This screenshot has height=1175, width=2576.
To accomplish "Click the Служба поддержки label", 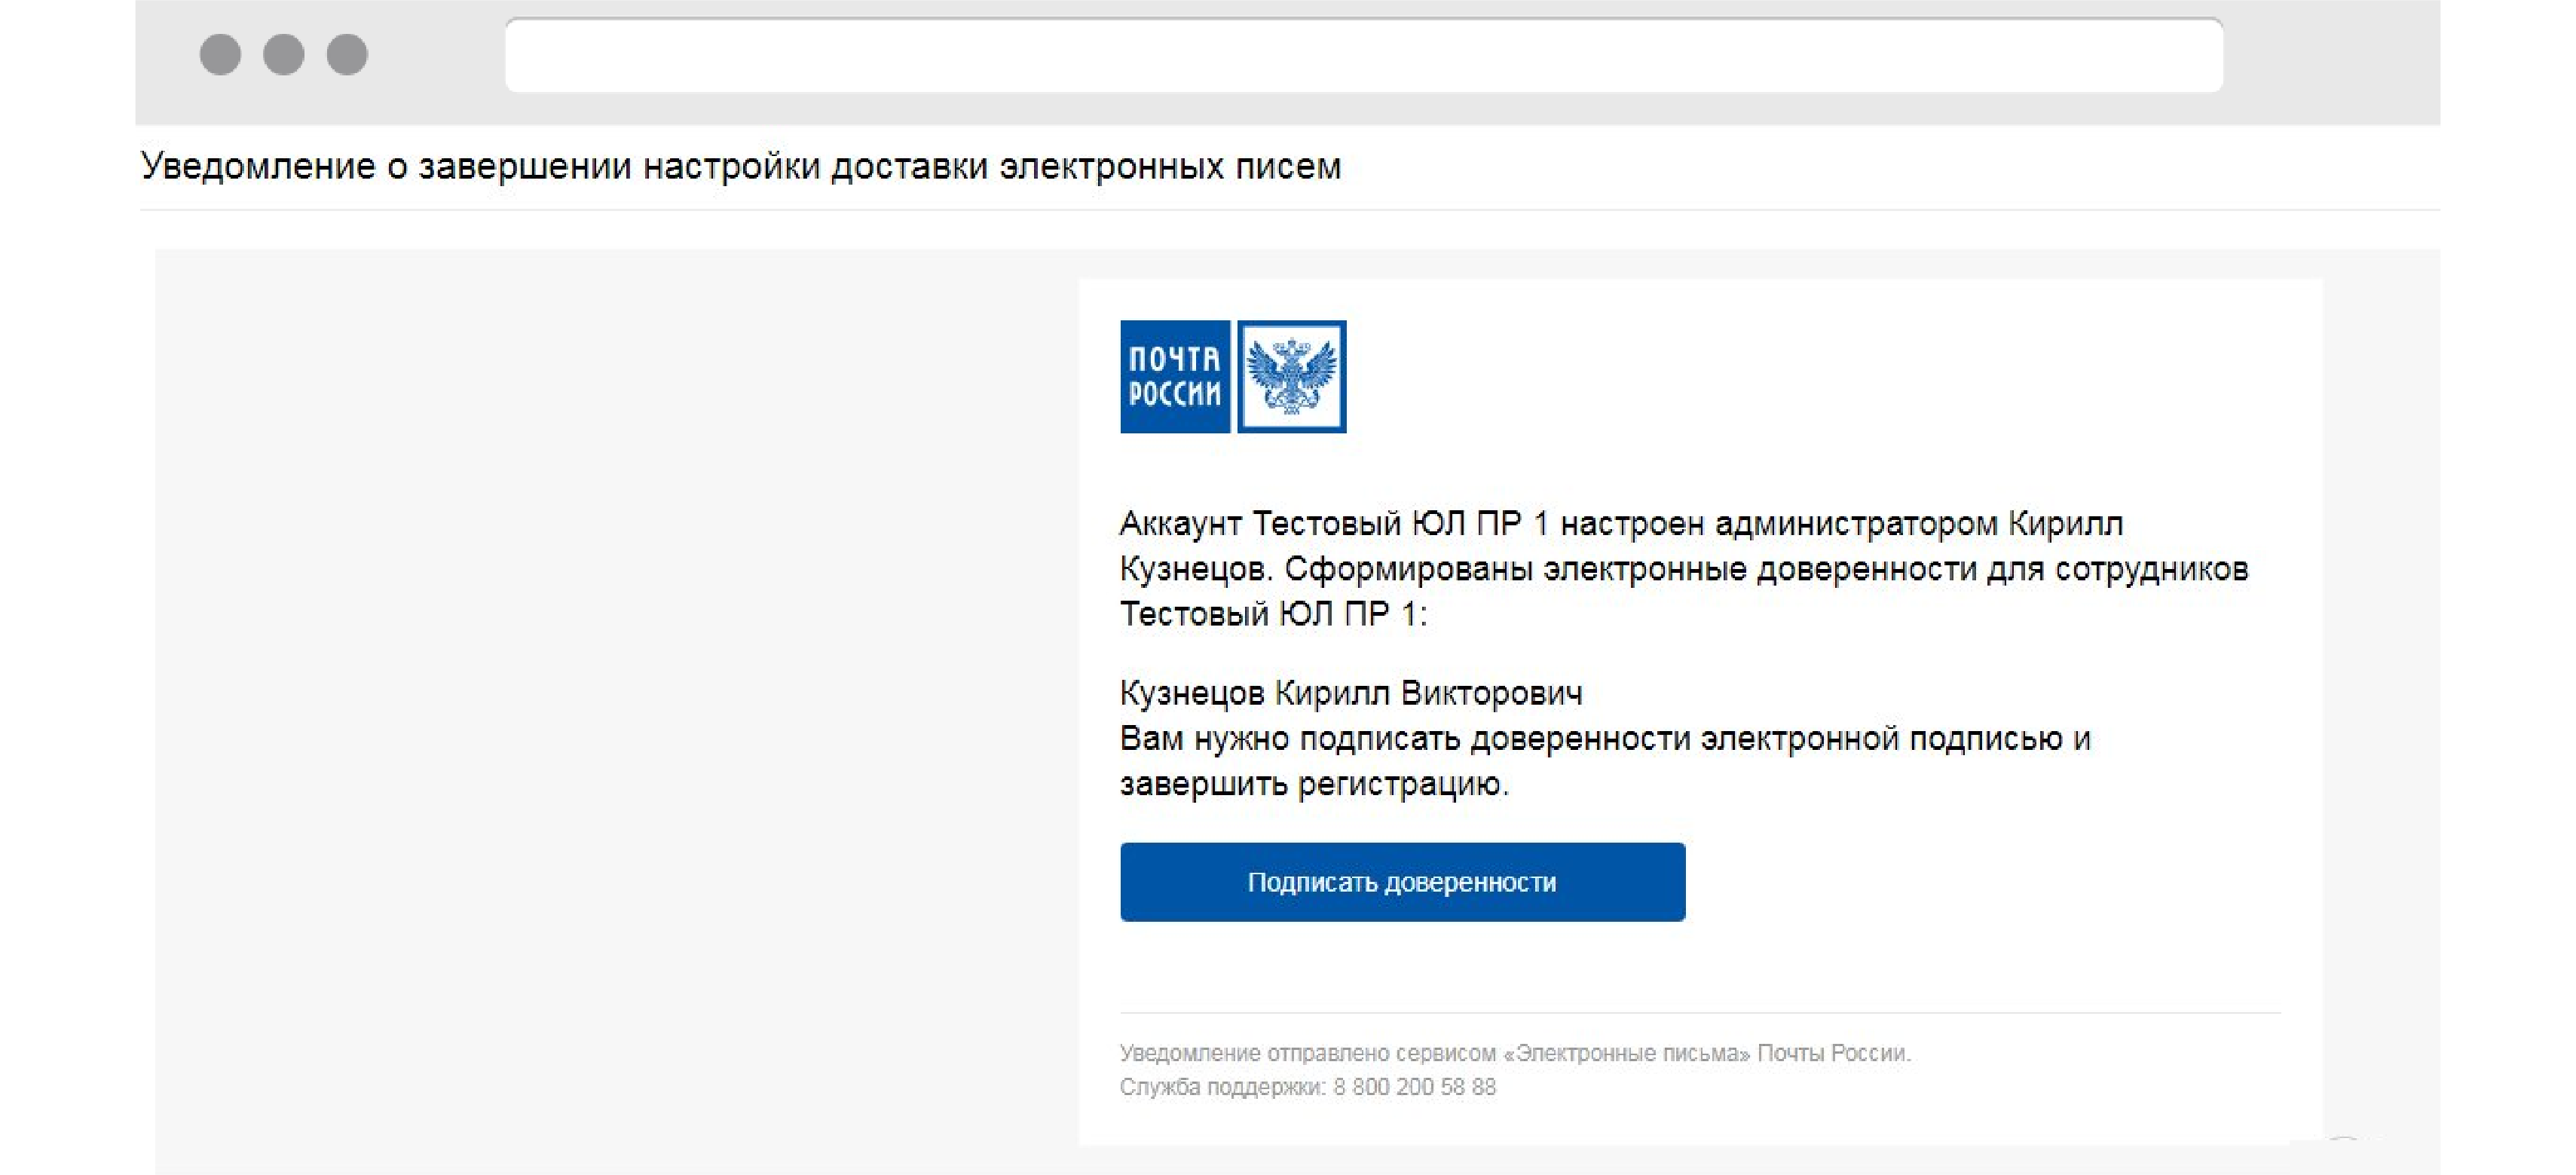I will pyautogui.click(x=1223, y=1087).
